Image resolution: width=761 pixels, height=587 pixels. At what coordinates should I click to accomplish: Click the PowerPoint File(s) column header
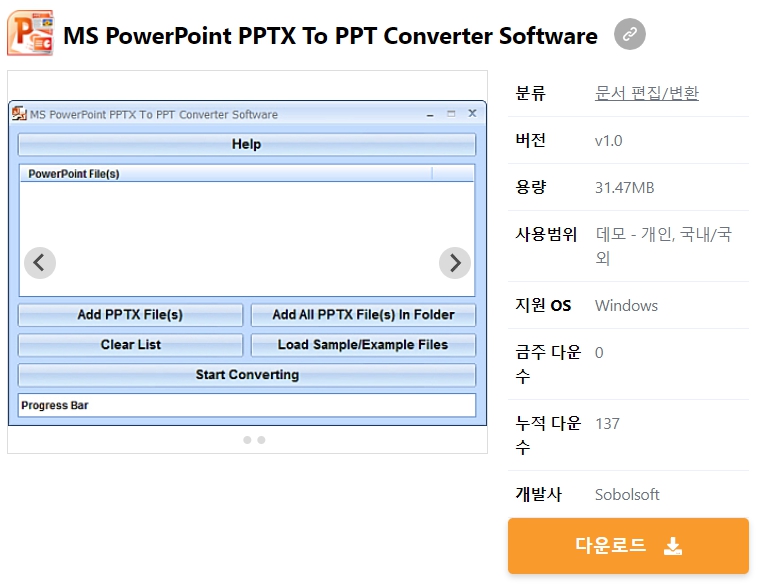tap(226, 174)
